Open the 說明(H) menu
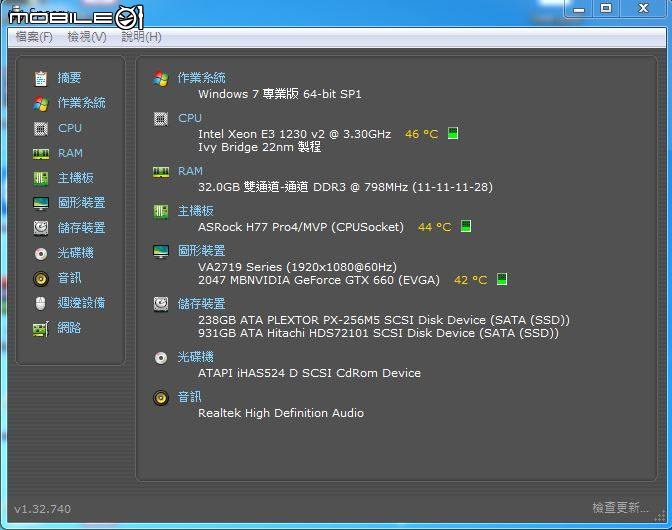The image size is (672, 530). tap(141, 37)
